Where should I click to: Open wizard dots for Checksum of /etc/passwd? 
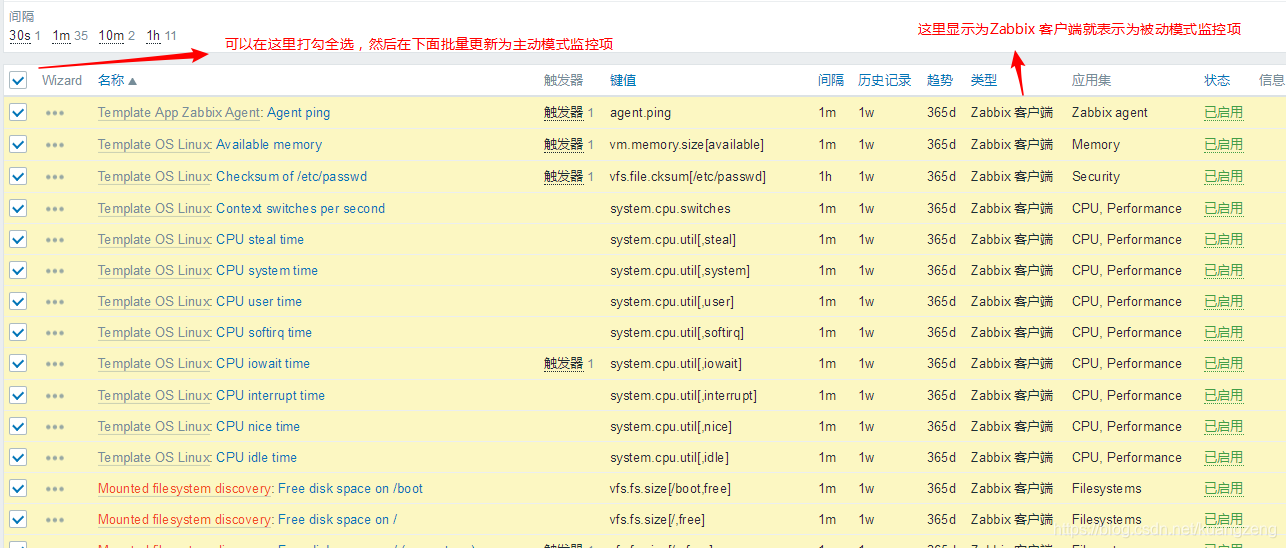pos(55,178)
